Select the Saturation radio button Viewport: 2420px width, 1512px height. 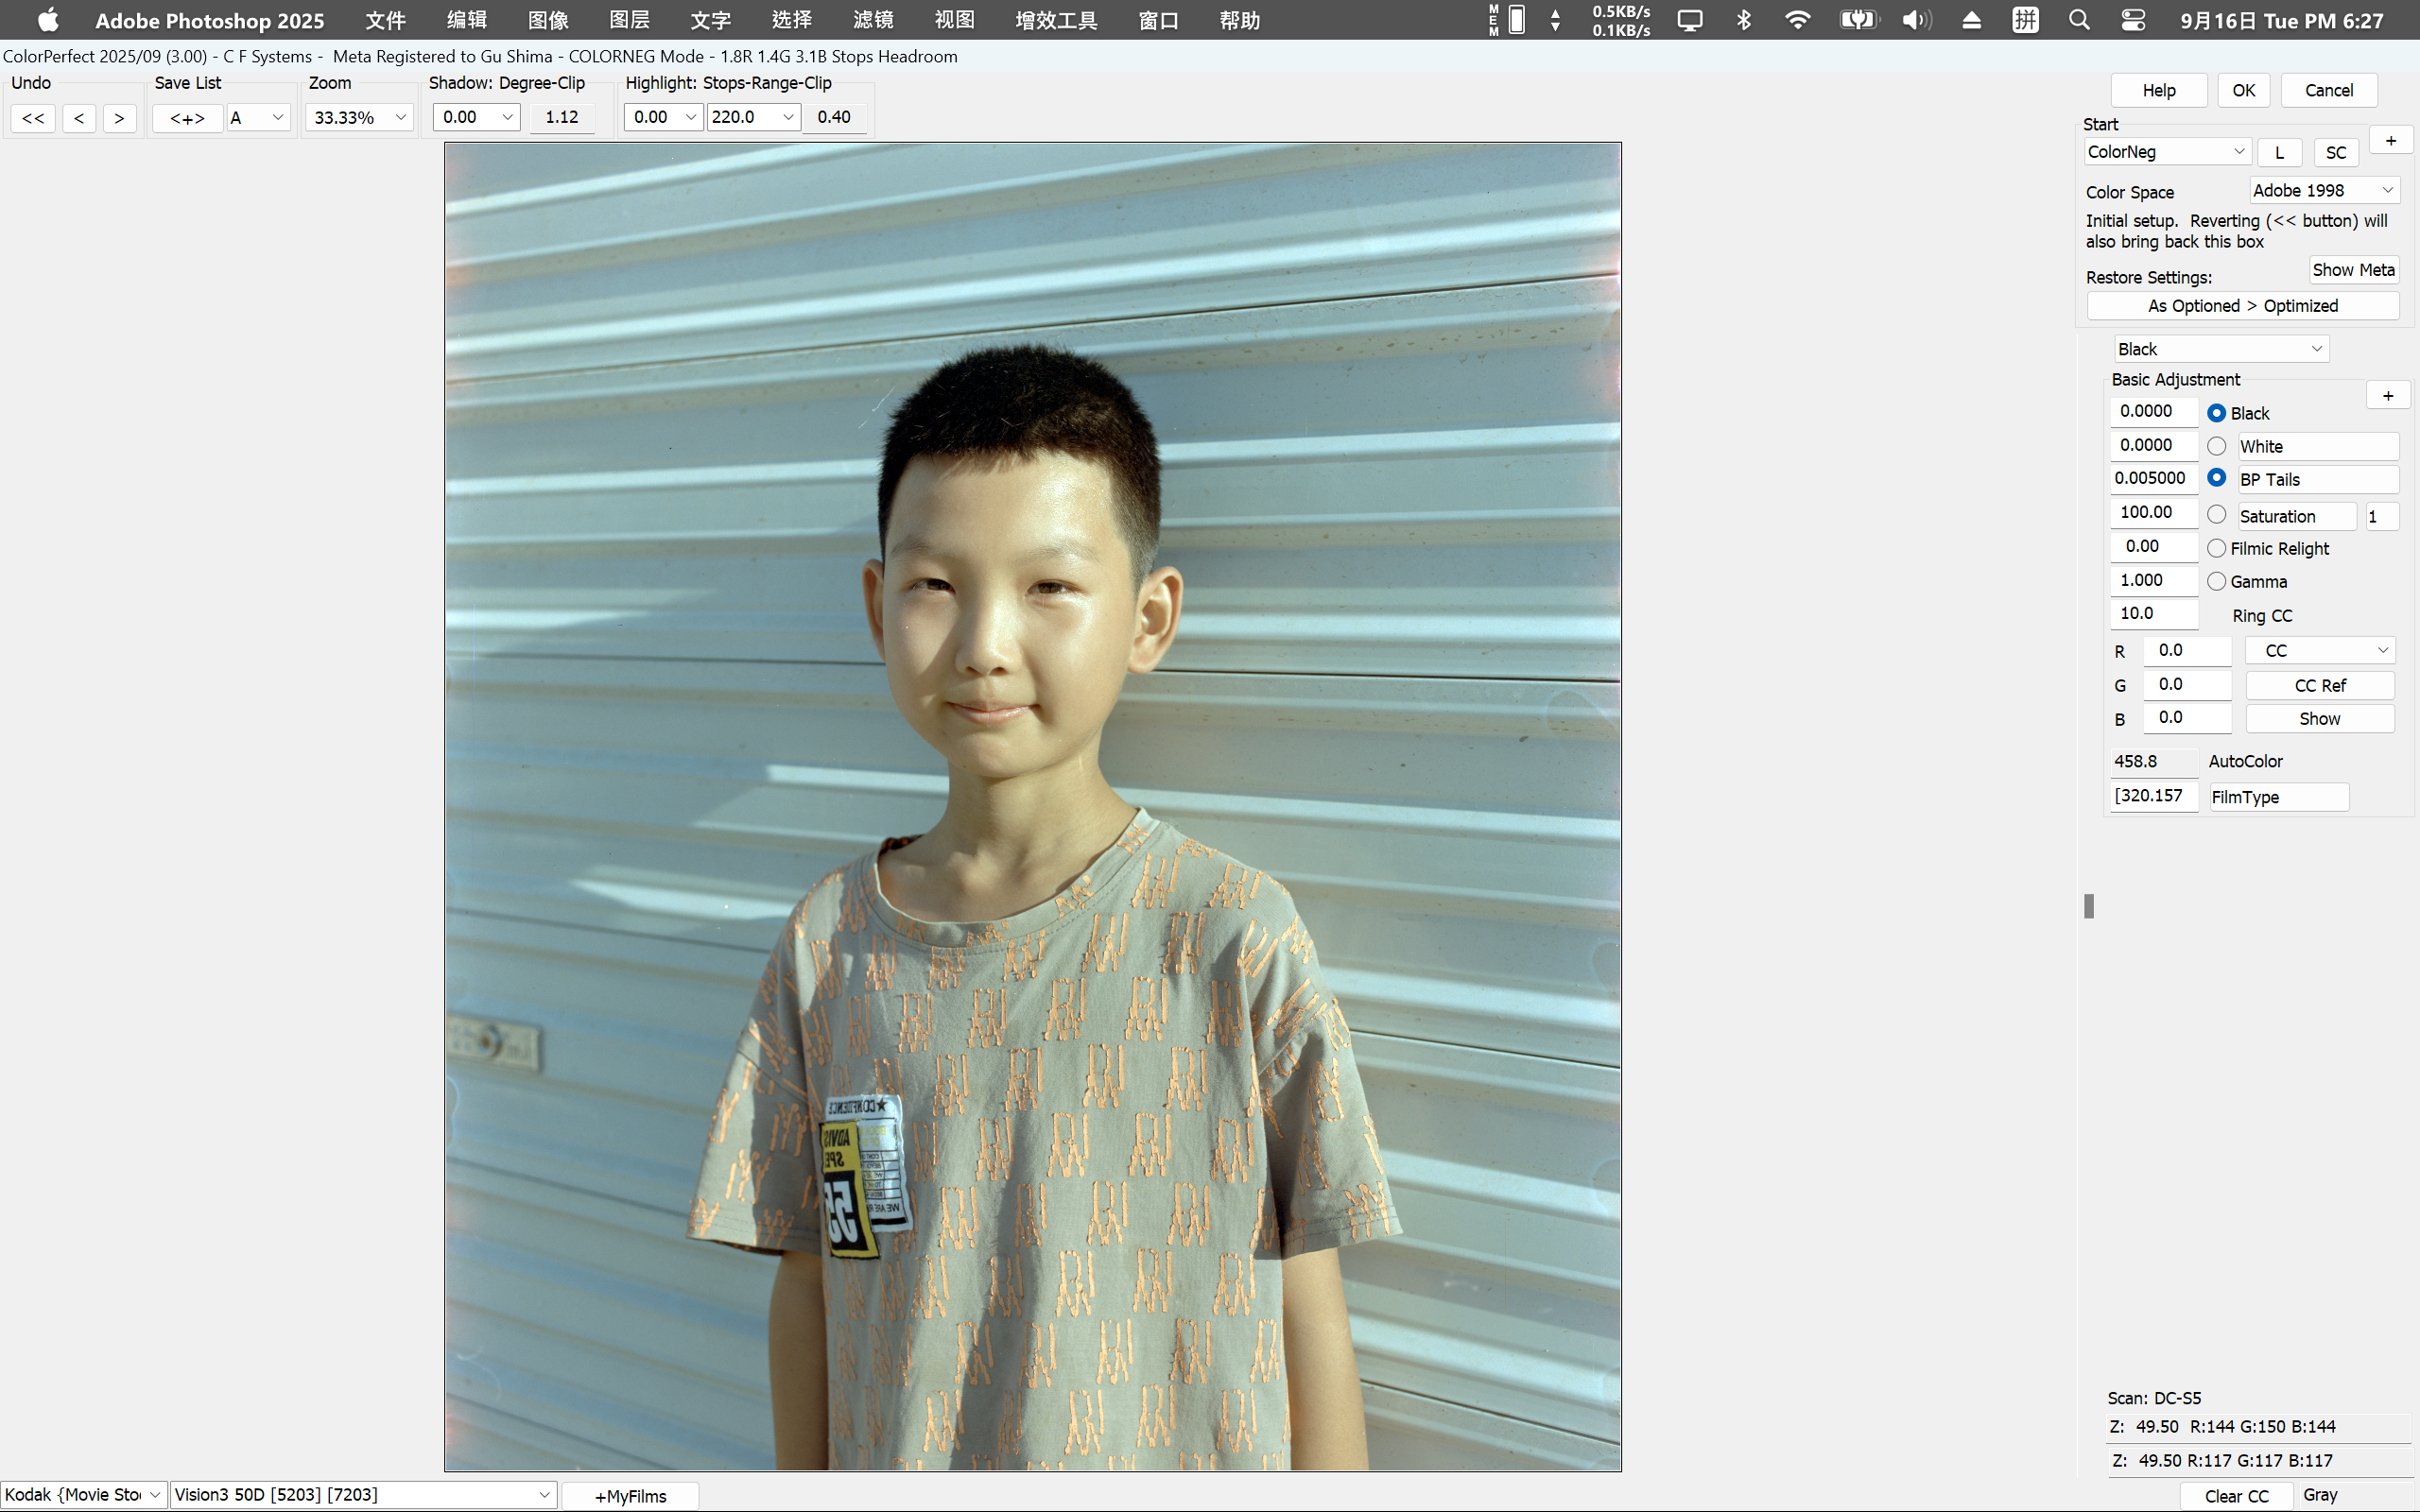click(2217, 515)
